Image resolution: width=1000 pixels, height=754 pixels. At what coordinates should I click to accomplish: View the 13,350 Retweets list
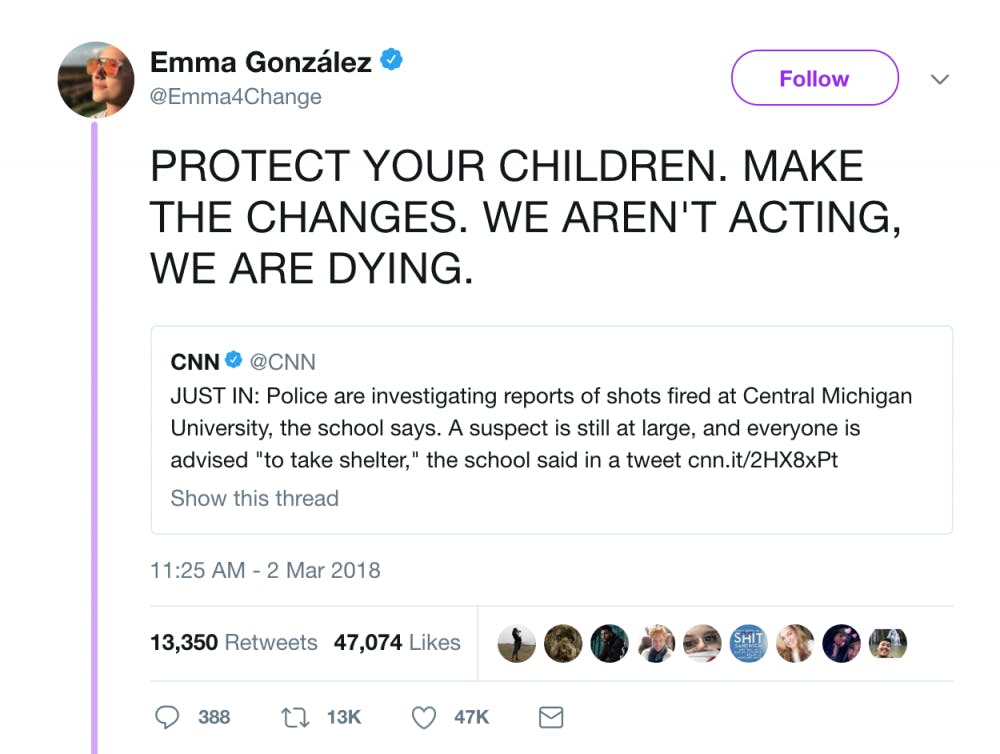pyautogui.click(x=233, y=642)
